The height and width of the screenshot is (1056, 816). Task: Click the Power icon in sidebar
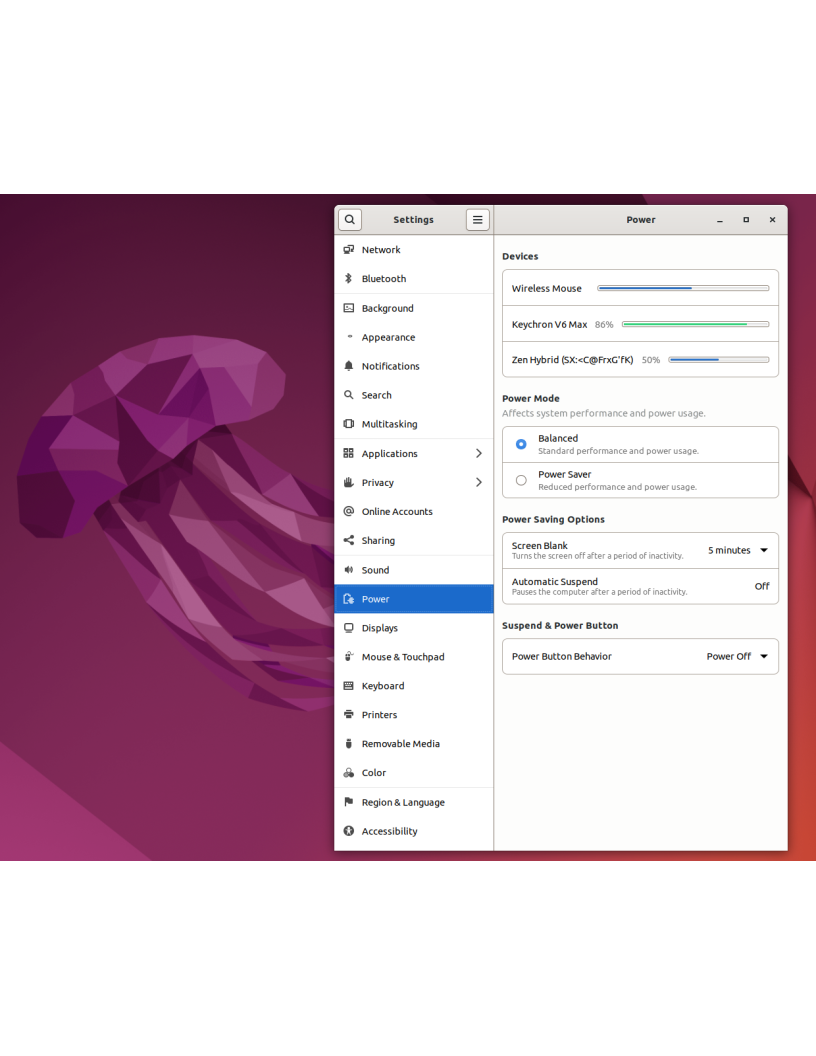349,599
